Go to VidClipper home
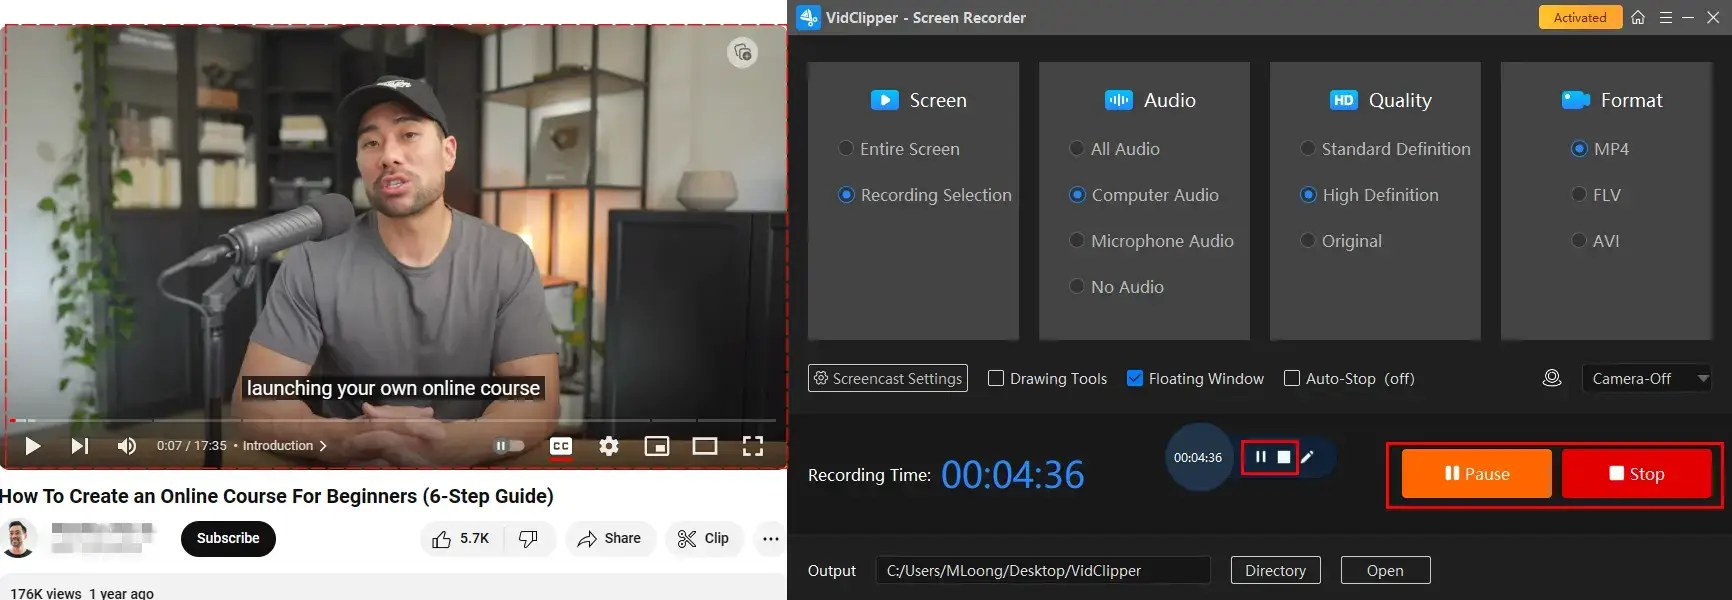Viewport: 1732px width, 600px height. [x=1638, y=17]
